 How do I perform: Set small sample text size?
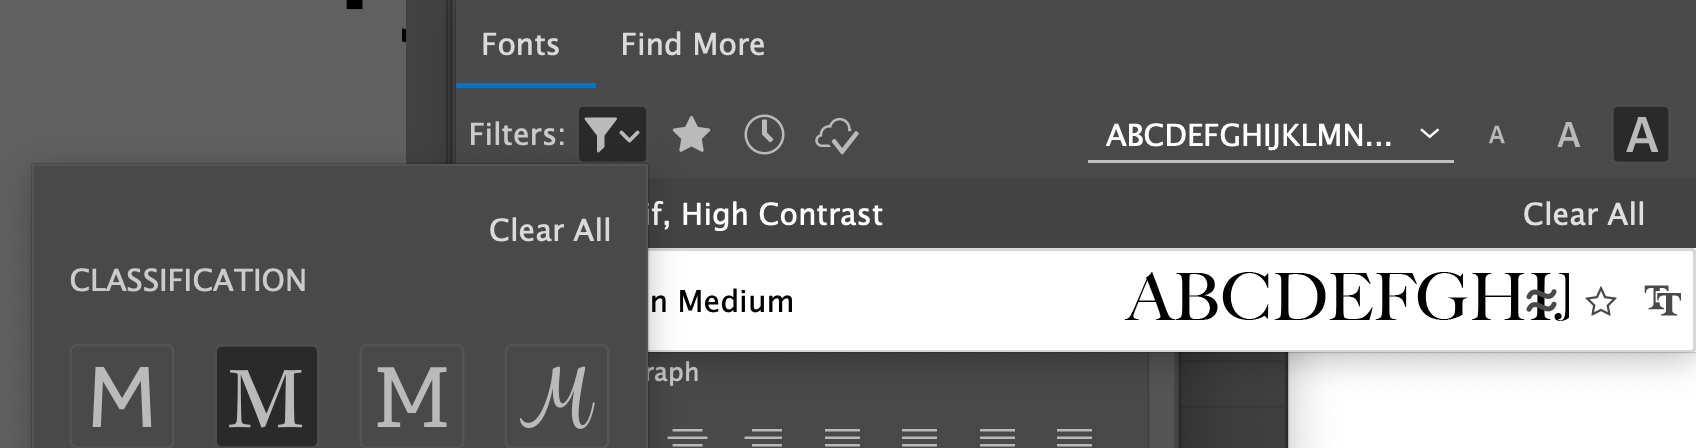coord(1497,135)
